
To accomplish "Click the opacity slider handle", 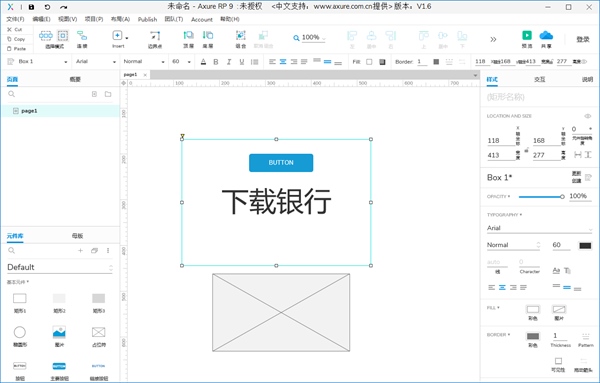I will (562, 197).
